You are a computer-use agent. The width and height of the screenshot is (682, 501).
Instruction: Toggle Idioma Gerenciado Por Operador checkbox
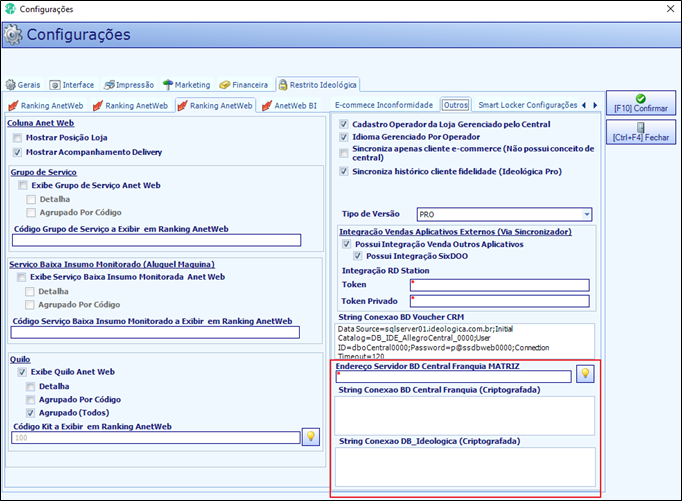tap(344, 137)
